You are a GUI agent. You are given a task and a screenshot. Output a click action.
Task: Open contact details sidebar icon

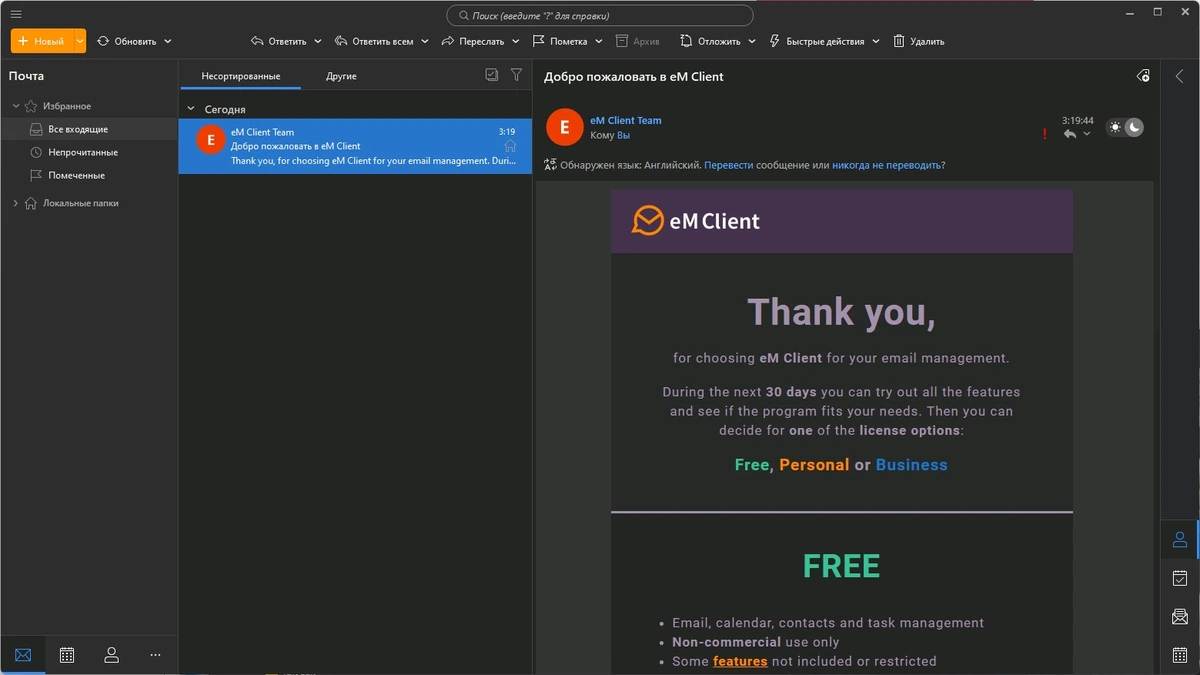coord(1180,540)
